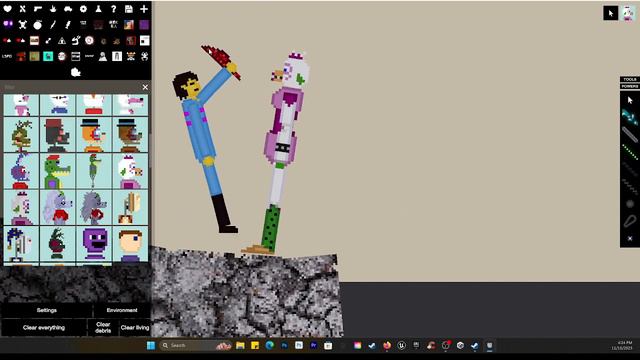Image resolution: width=640 pixels, height=360 pixels.
Task: Spawn the purple grinning face character
Action: 94,244
